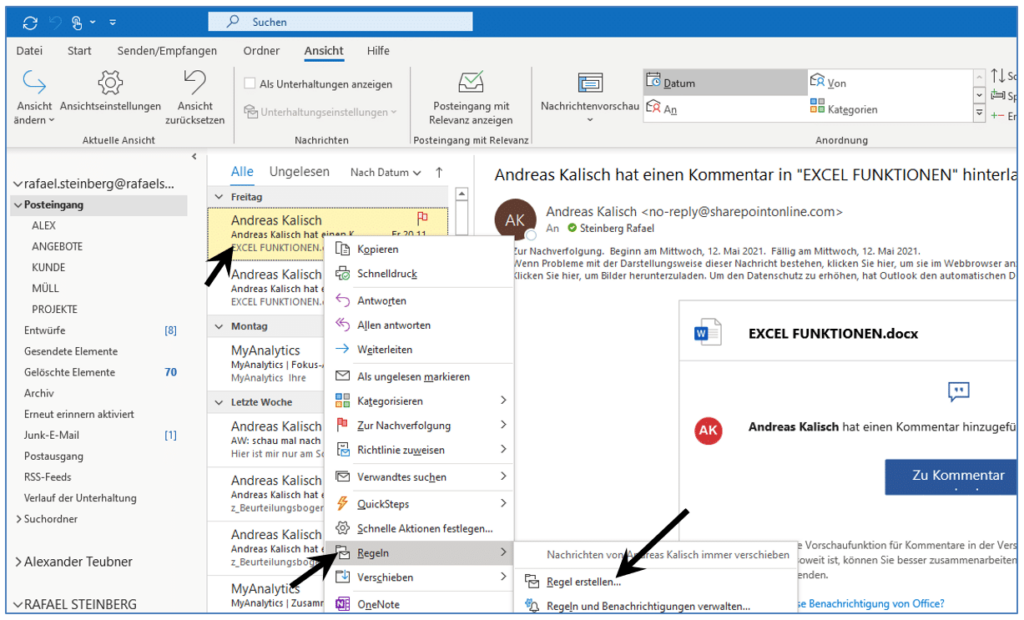
Task: Click the Undo icon in quick access toolbar
Action: click(55, 23)
